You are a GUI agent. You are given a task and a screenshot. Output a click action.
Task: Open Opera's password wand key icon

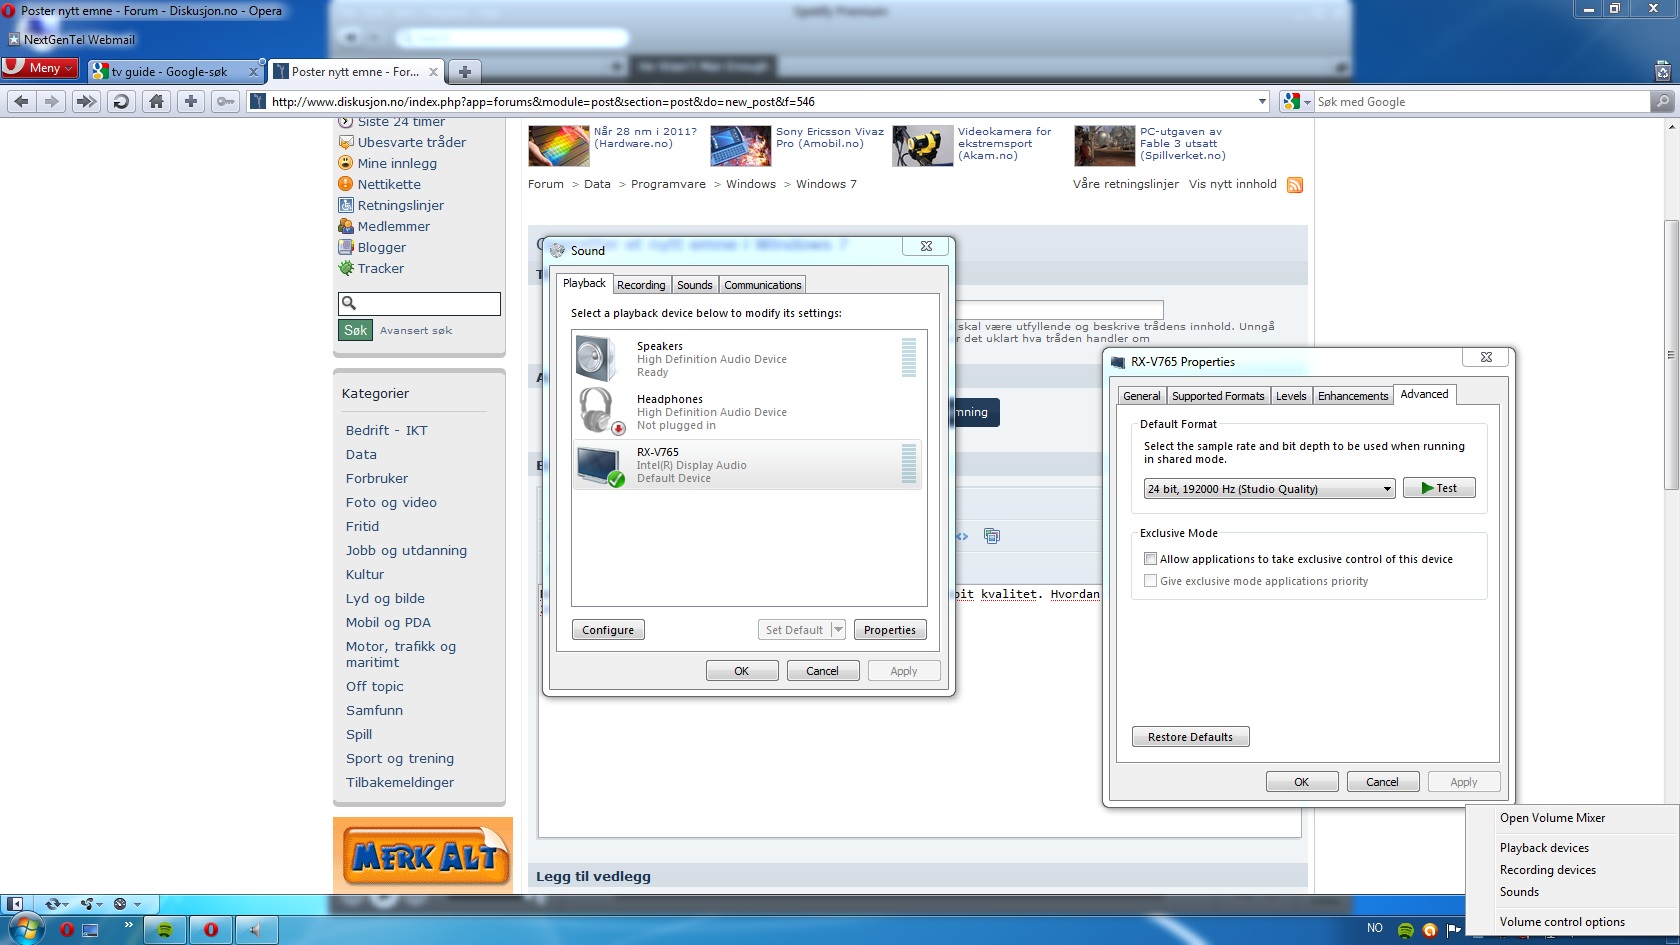pyautogui.click(x=226, y=101)
